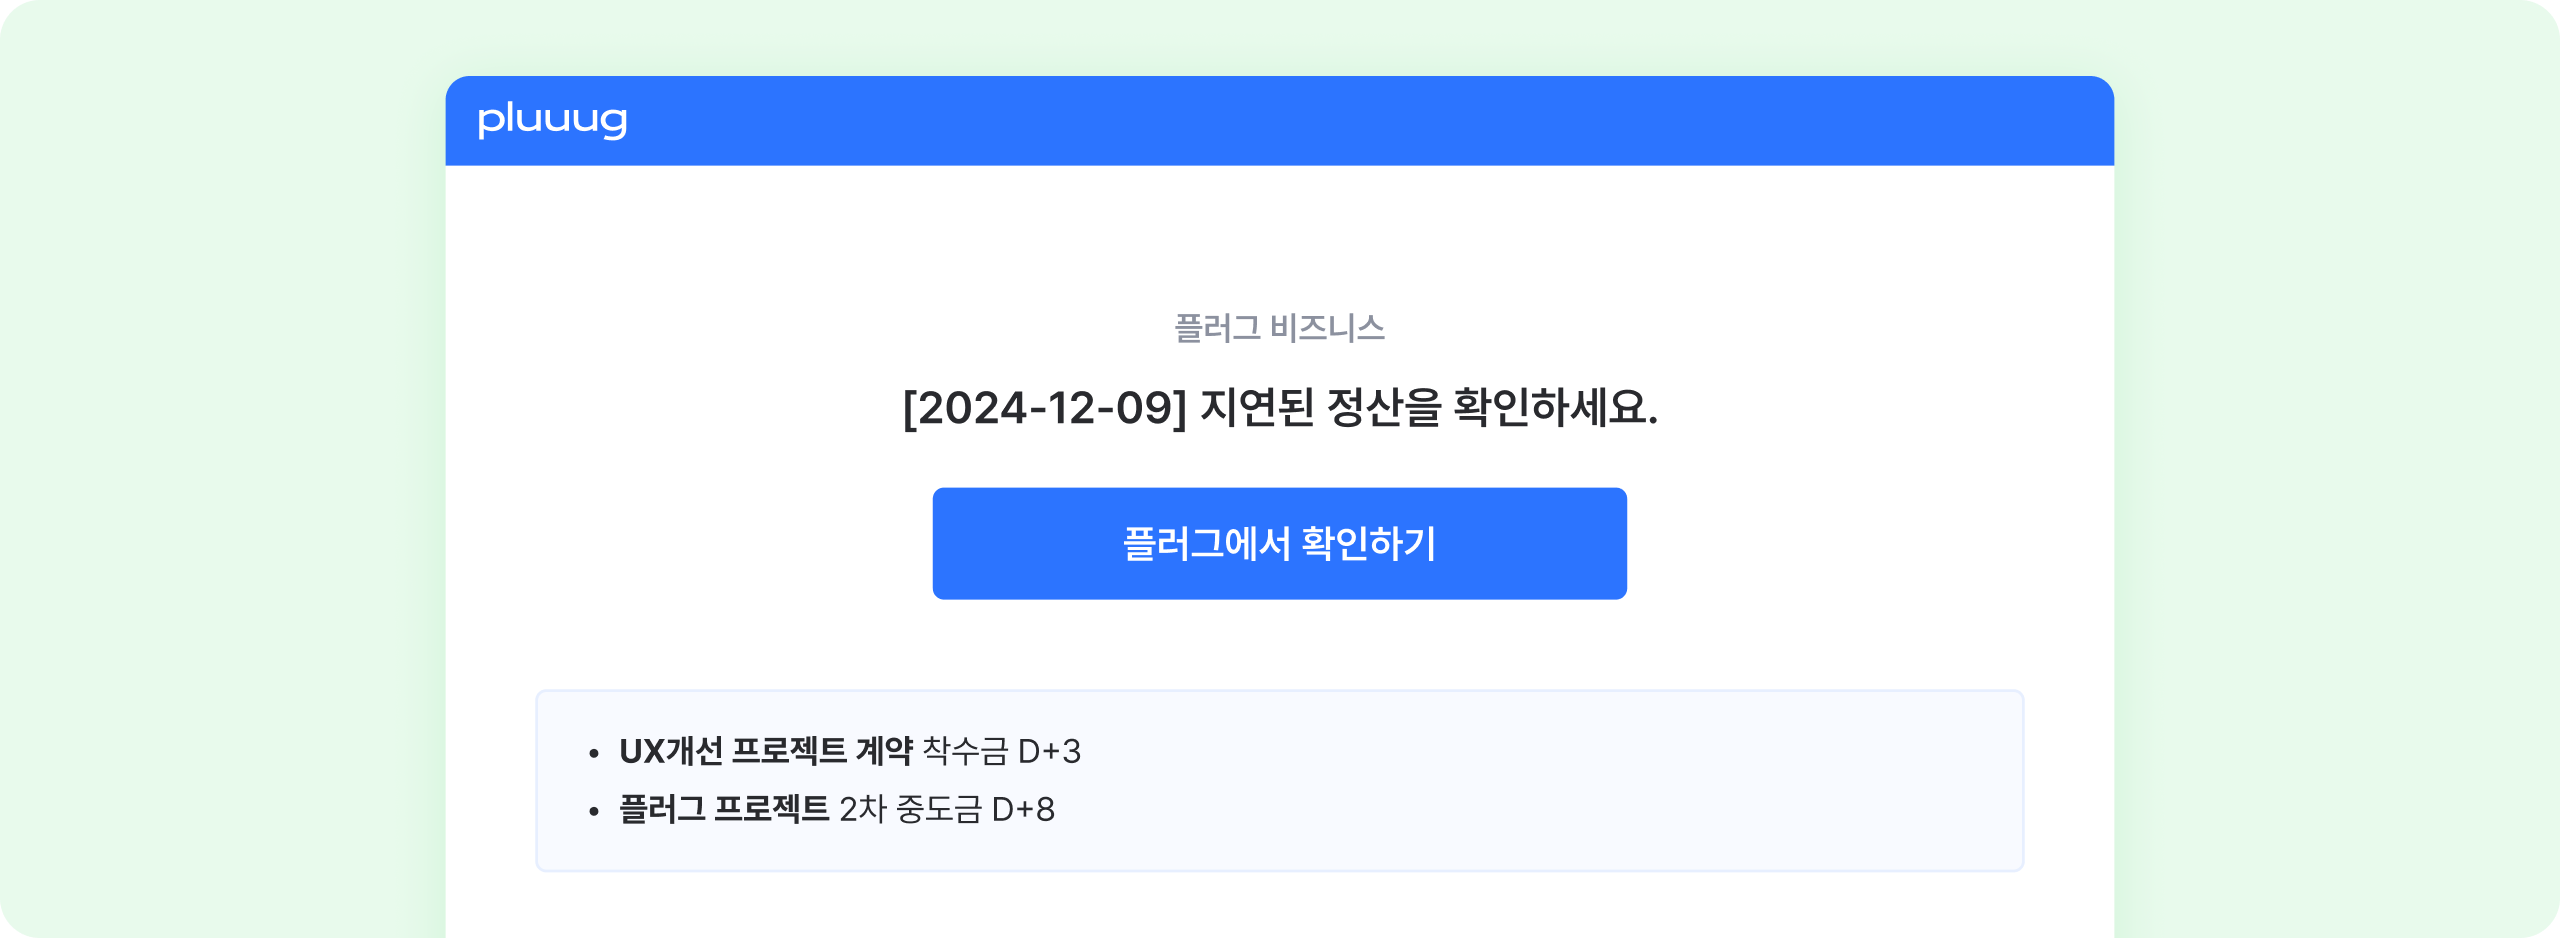Click the pluuug logo in header

[552, 120]
